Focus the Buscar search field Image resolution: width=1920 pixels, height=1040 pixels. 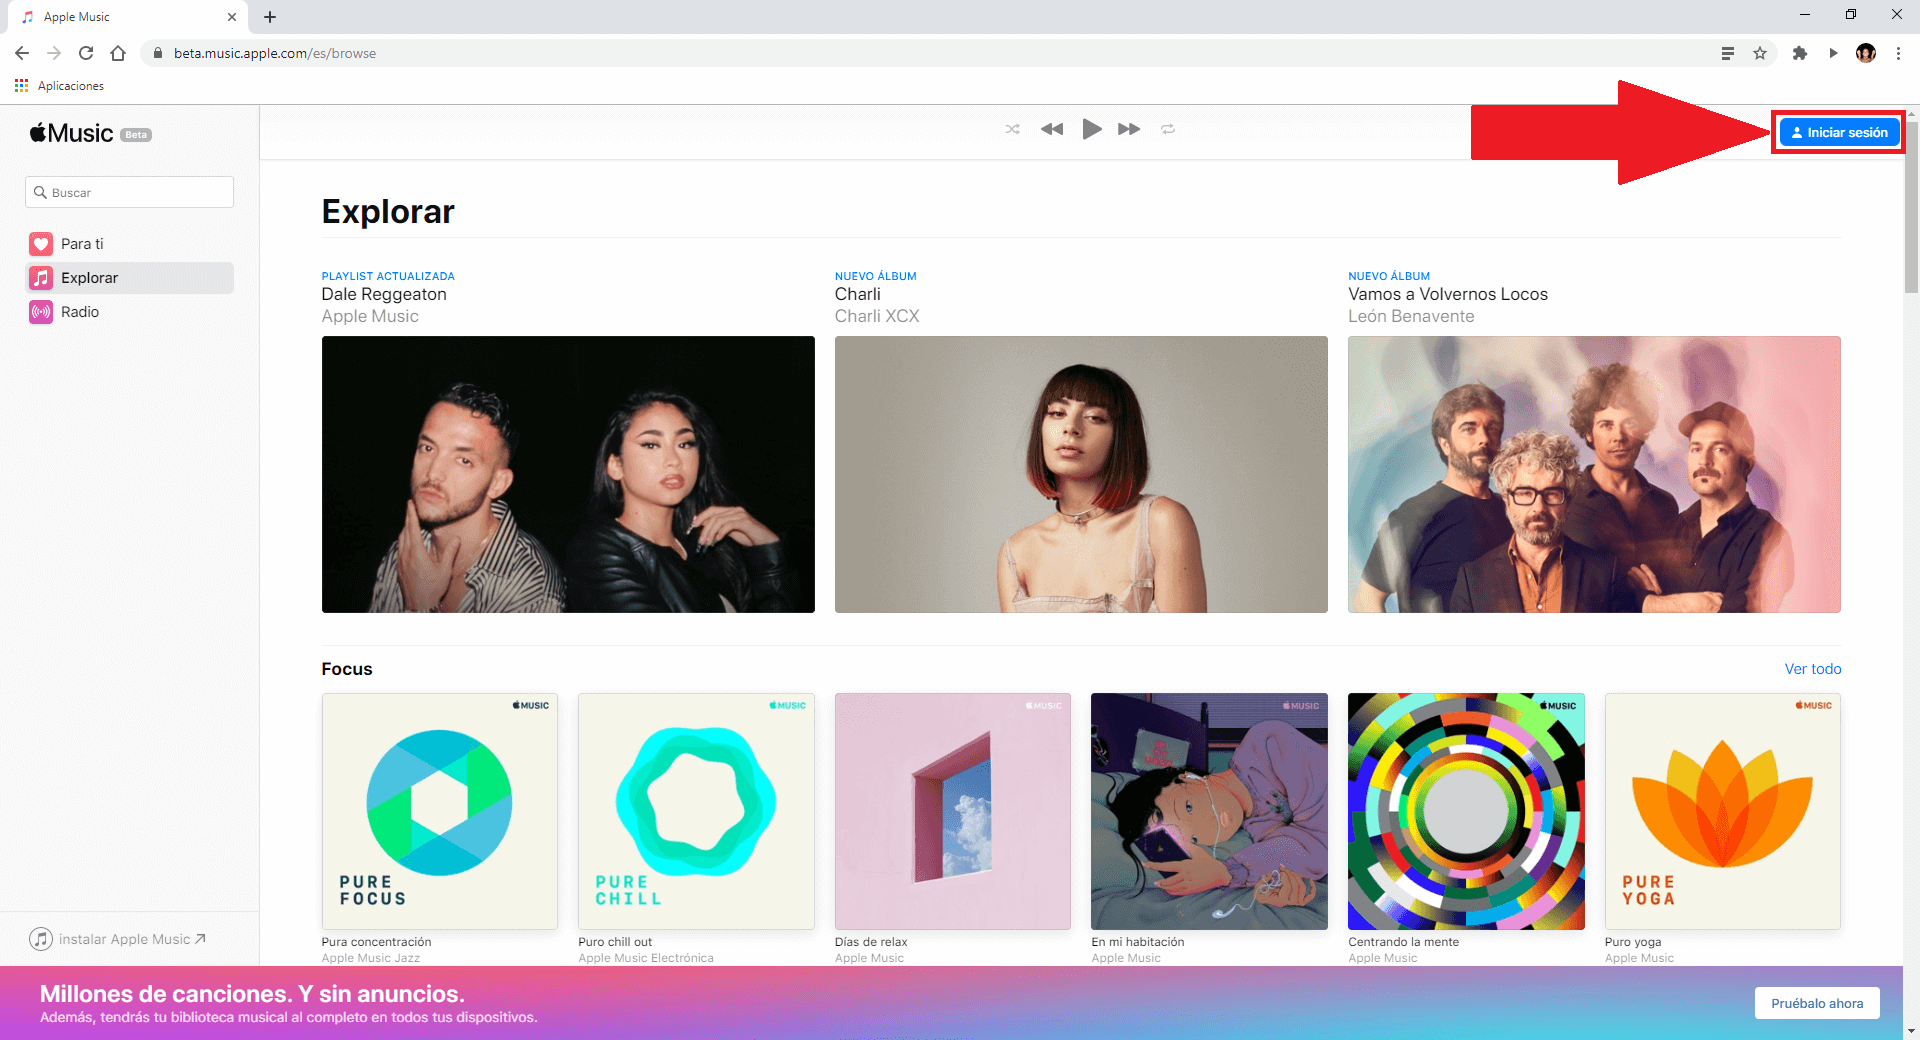tap(129, 192)
